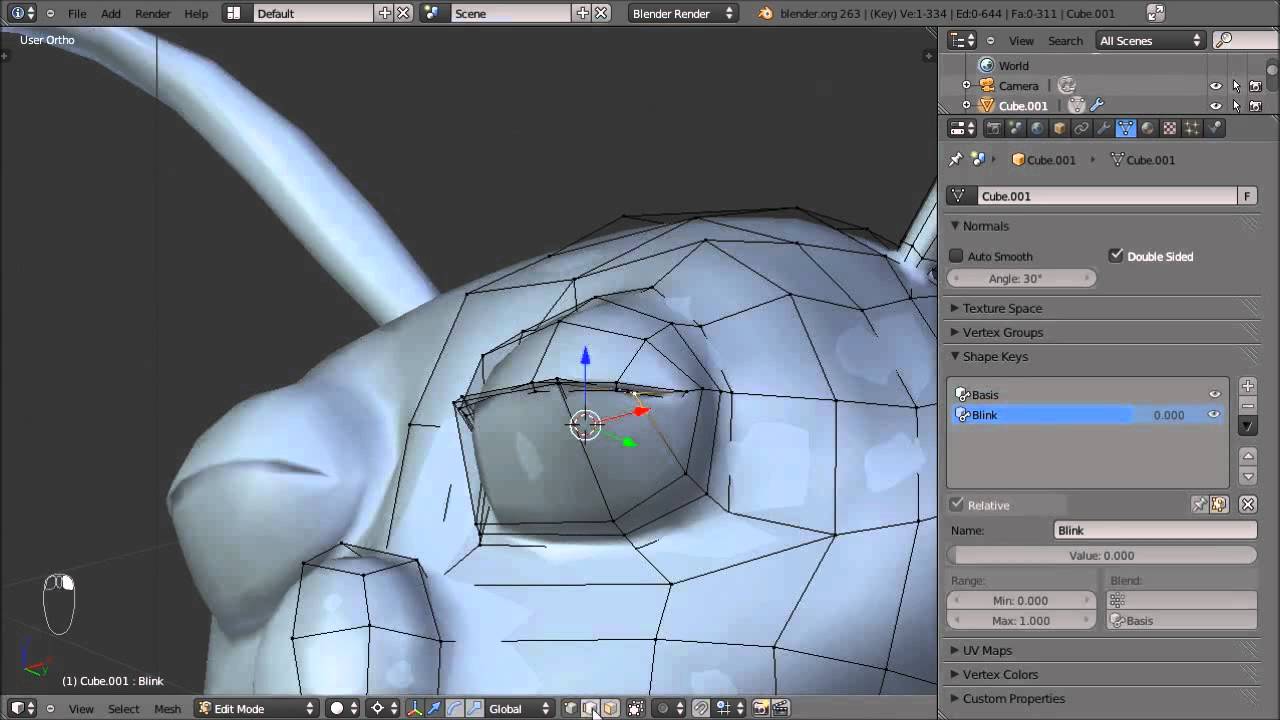Toggle Limit selection to visible icon
The height and width of the screenshot is (720, 1280).
(635, 708)
